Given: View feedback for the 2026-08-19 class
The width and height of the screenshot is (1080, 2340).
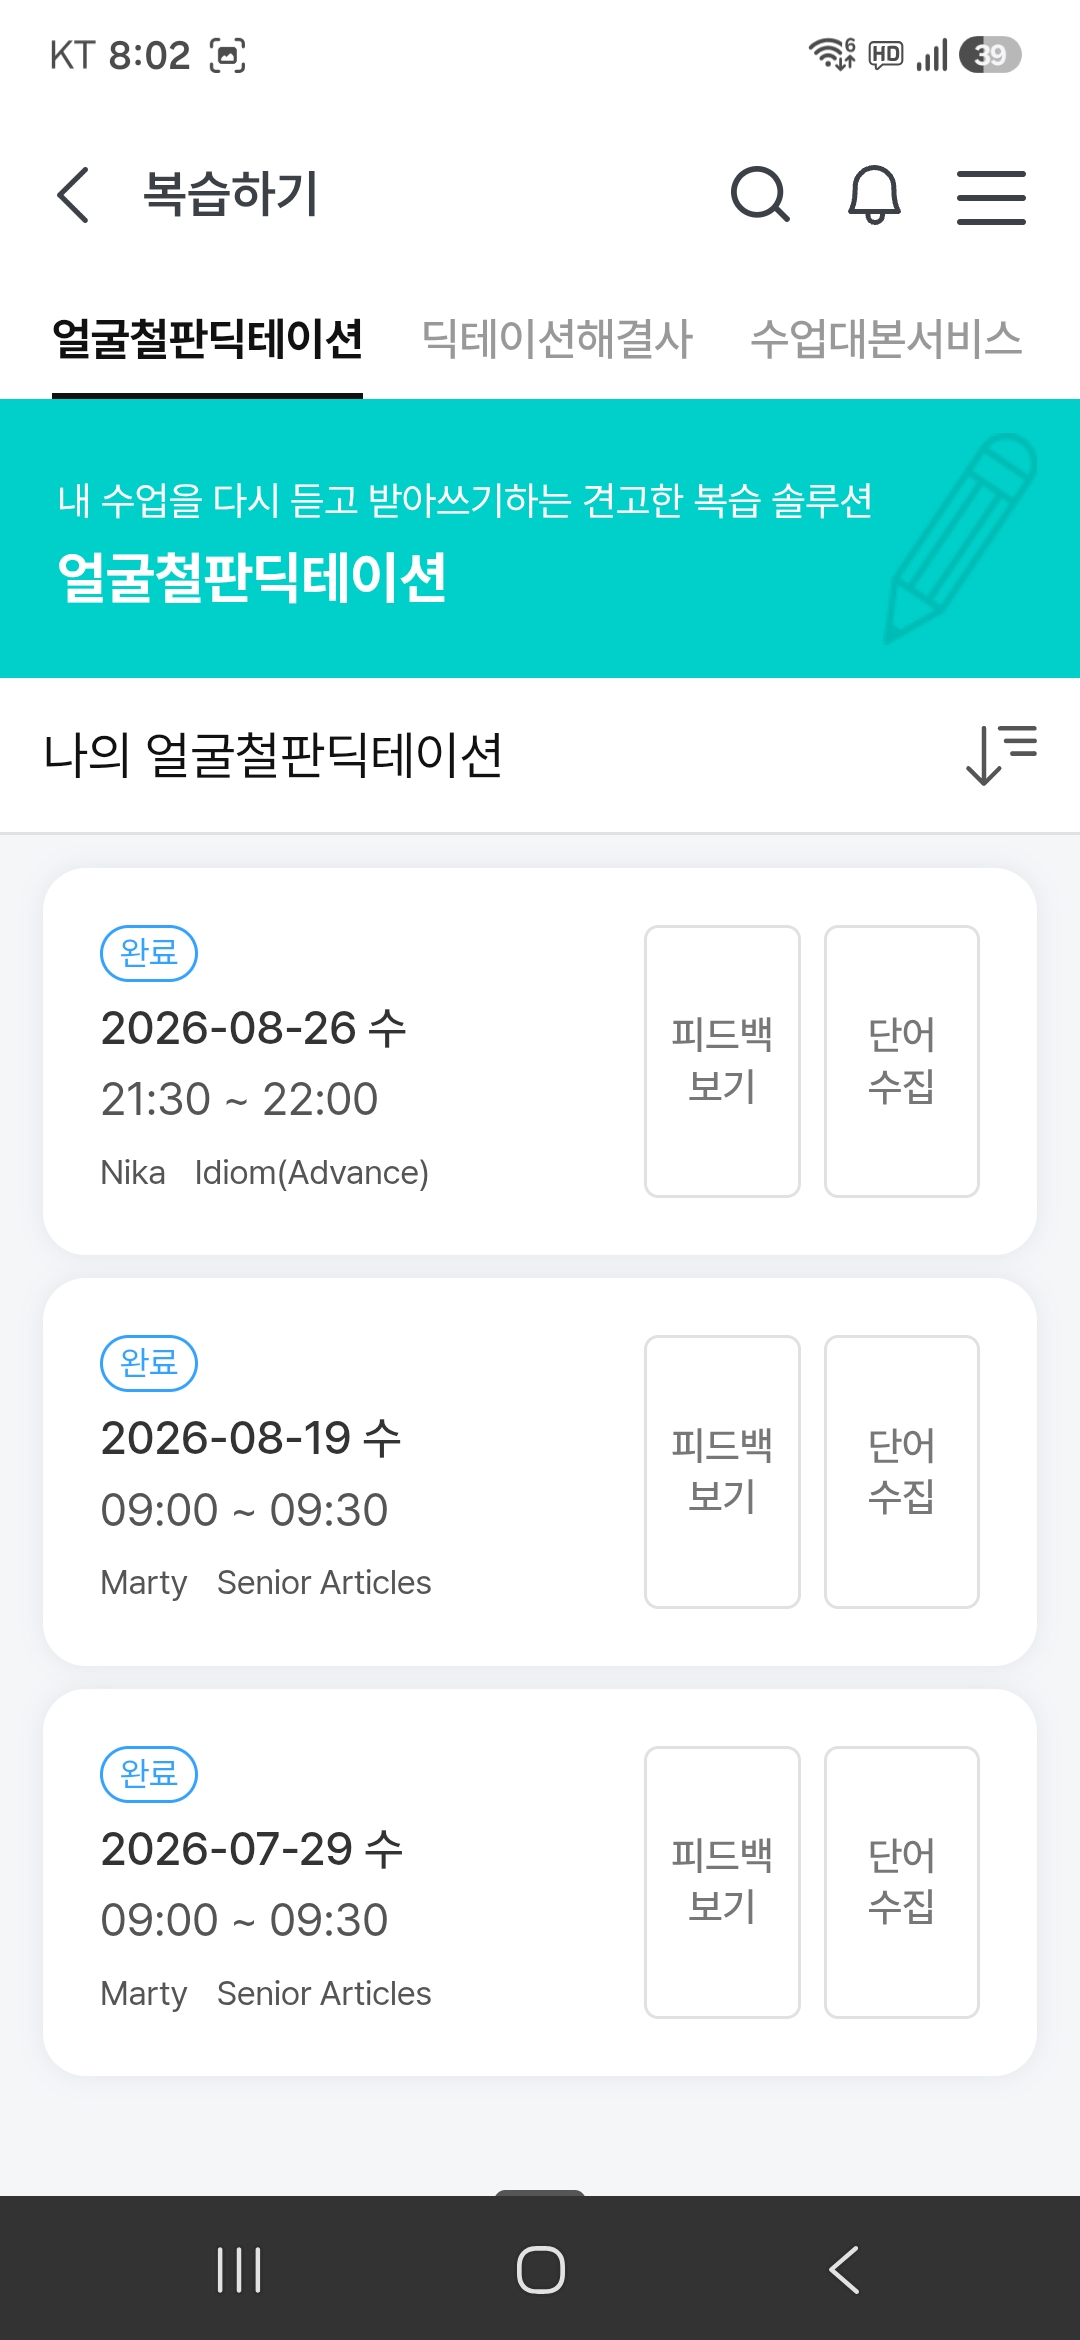Looking at the screenshot, I should [722, 1472].
